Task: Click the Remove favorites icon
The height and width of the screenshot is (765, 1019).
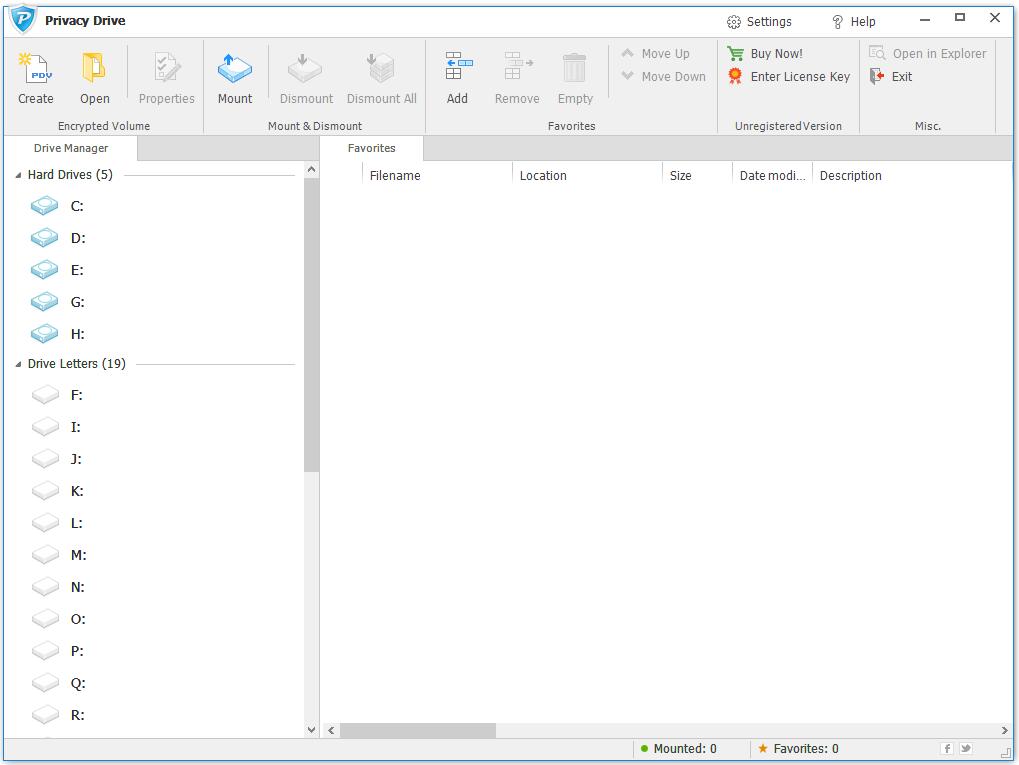Action: coord(517,67)
